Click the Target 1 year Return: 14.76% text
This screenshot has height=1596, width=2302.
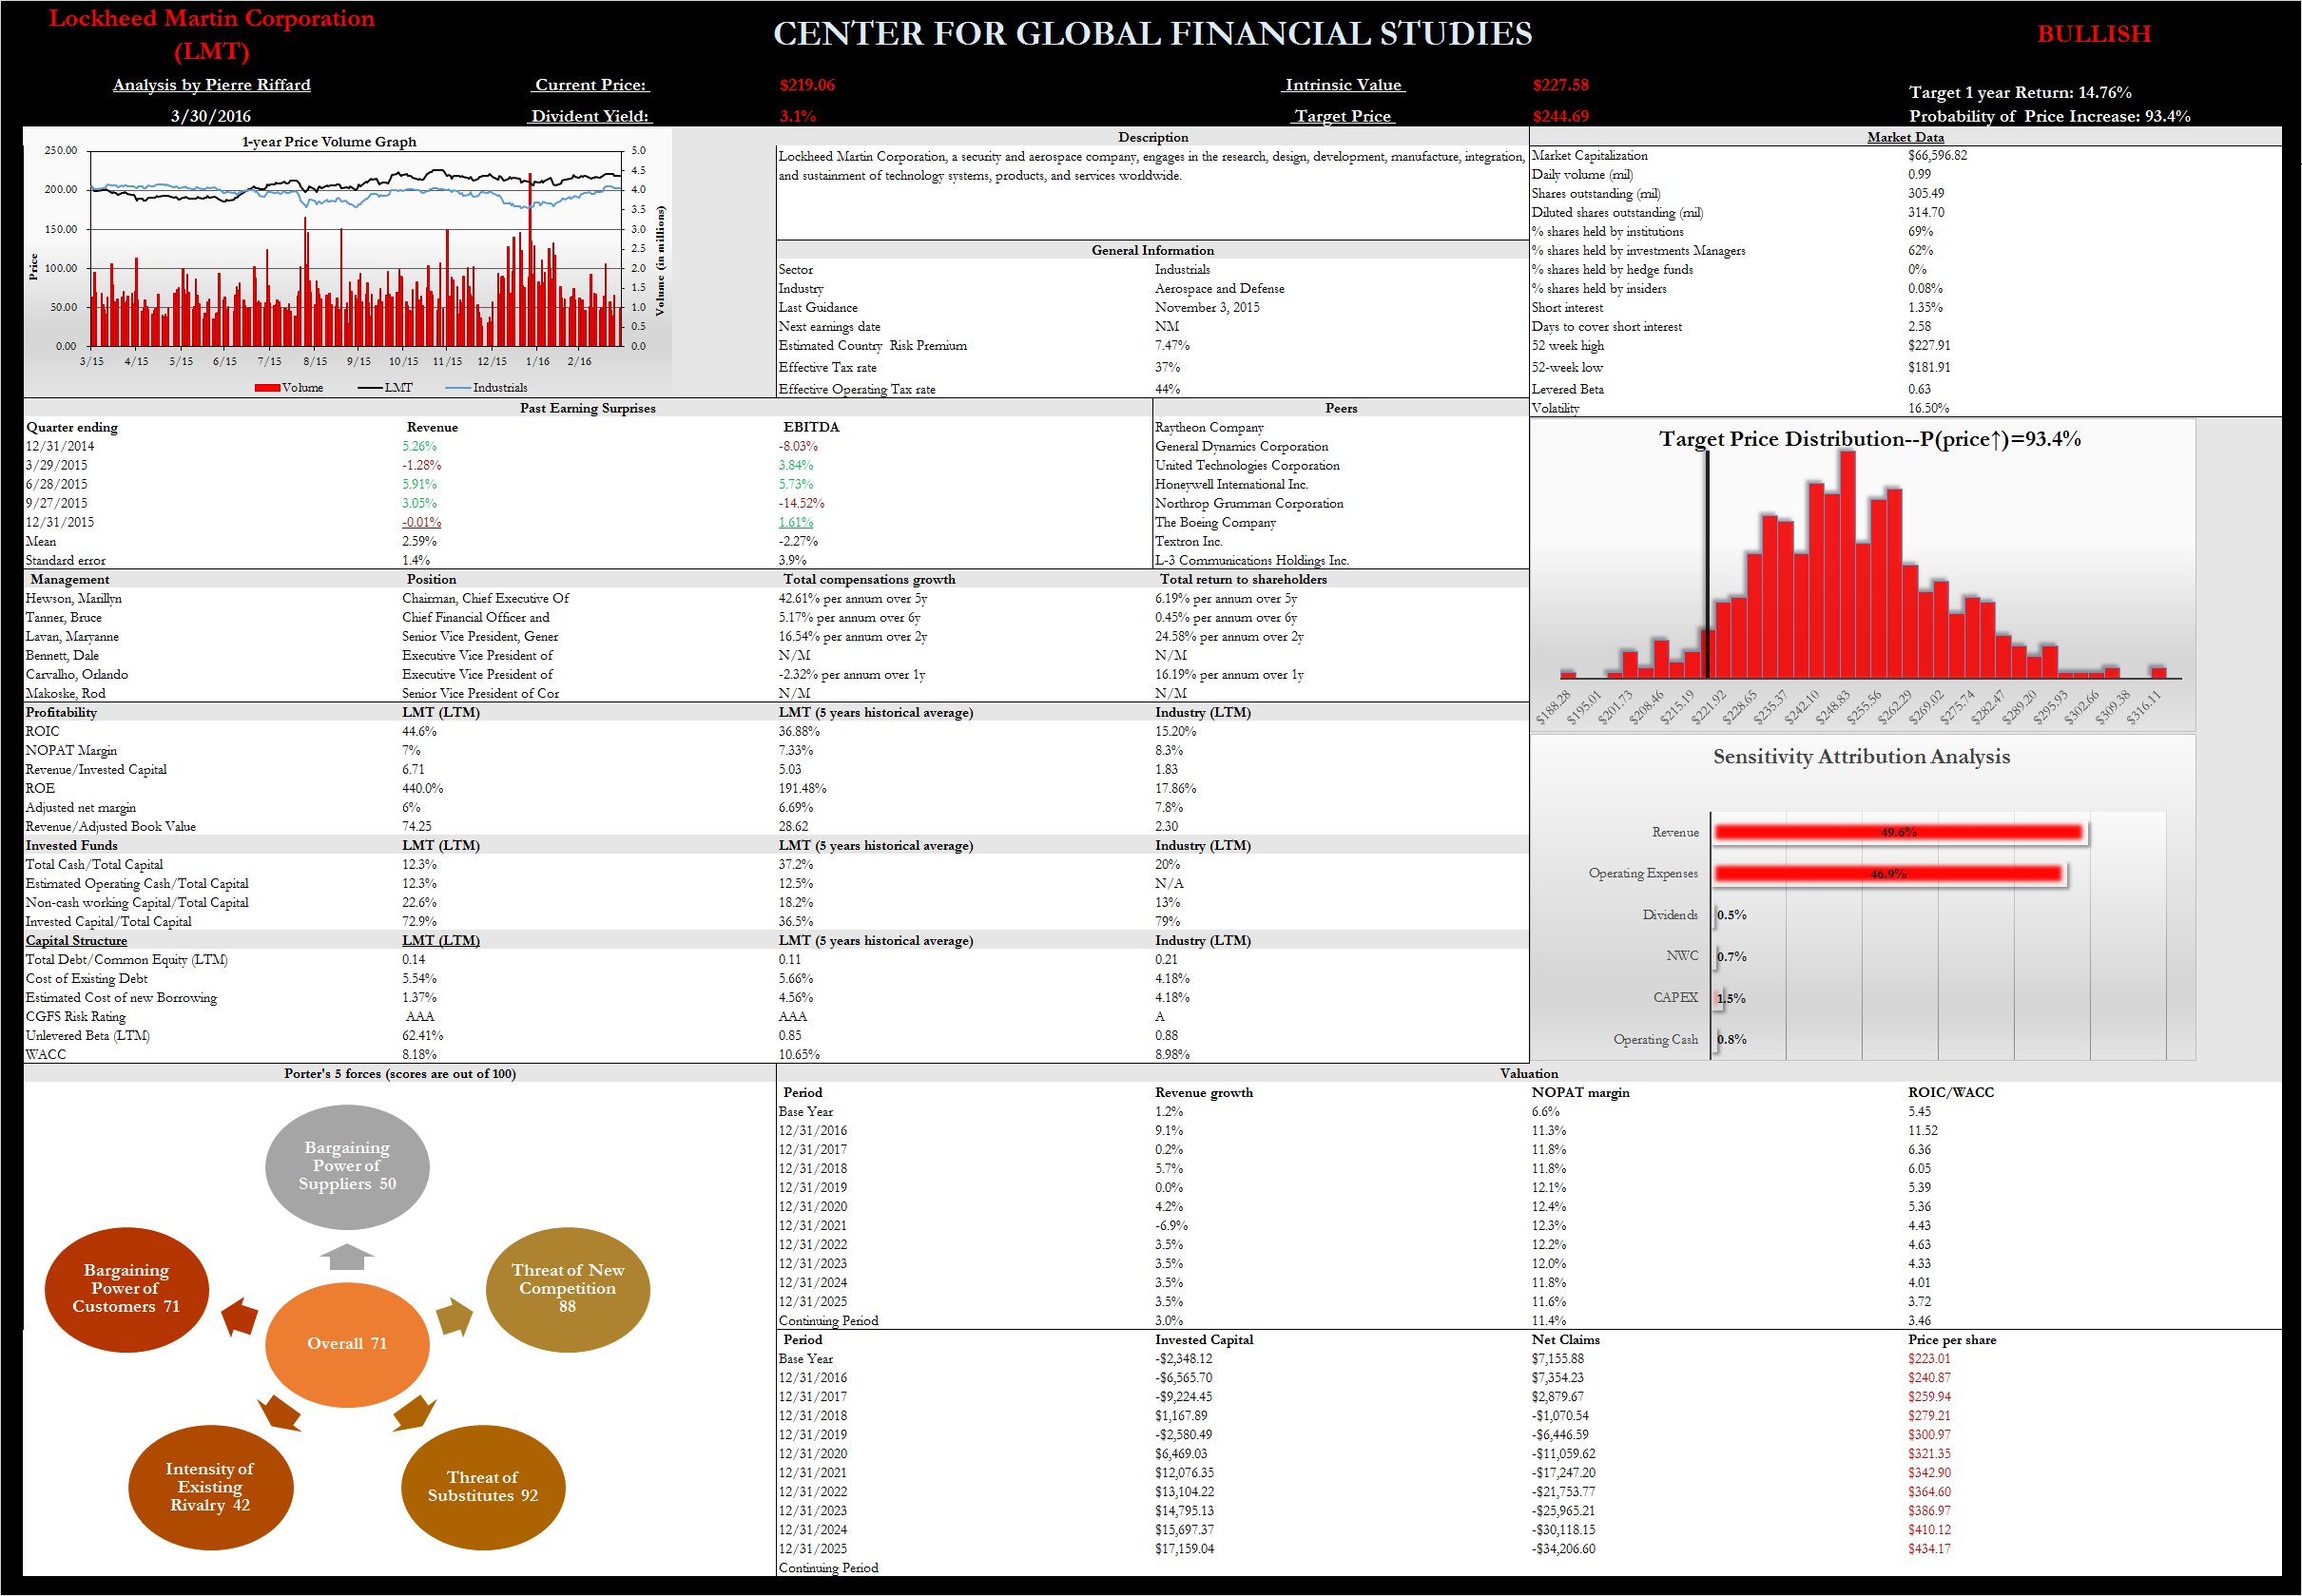coord(2020,92)
